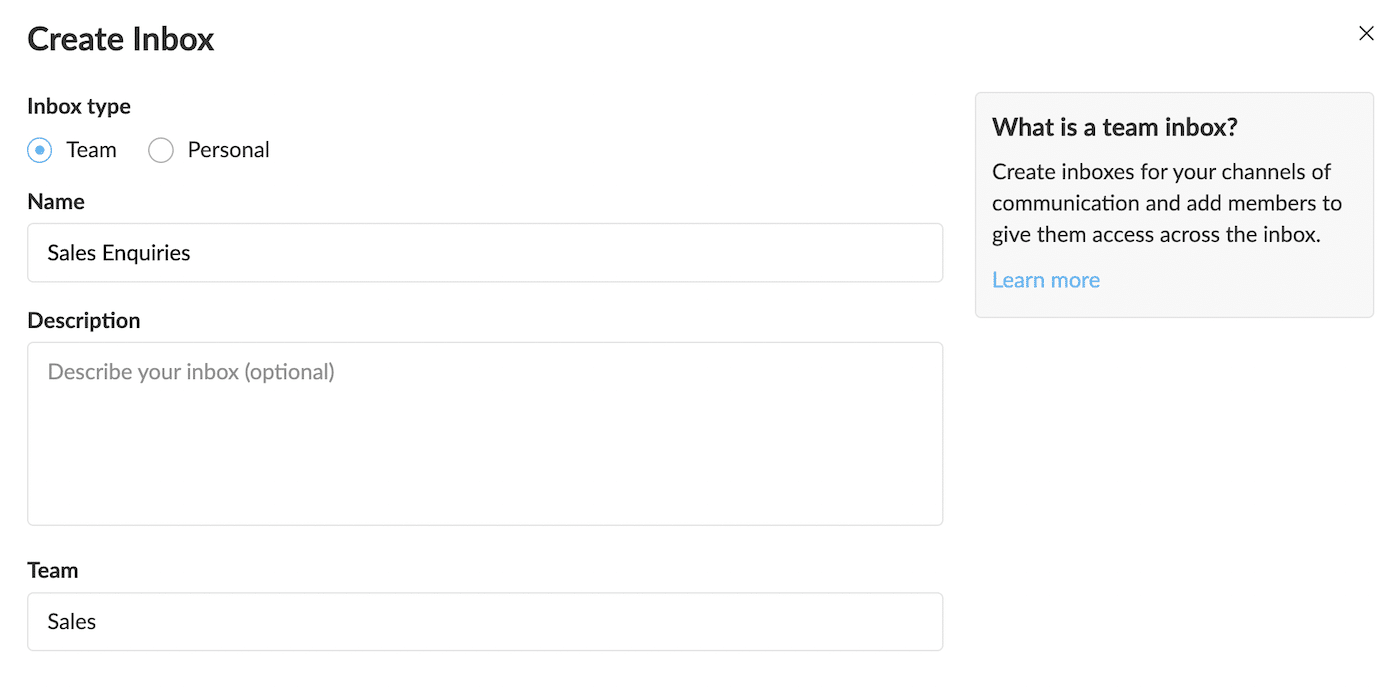Click the Name field label

pyautogui.click(x=55, y=201)
